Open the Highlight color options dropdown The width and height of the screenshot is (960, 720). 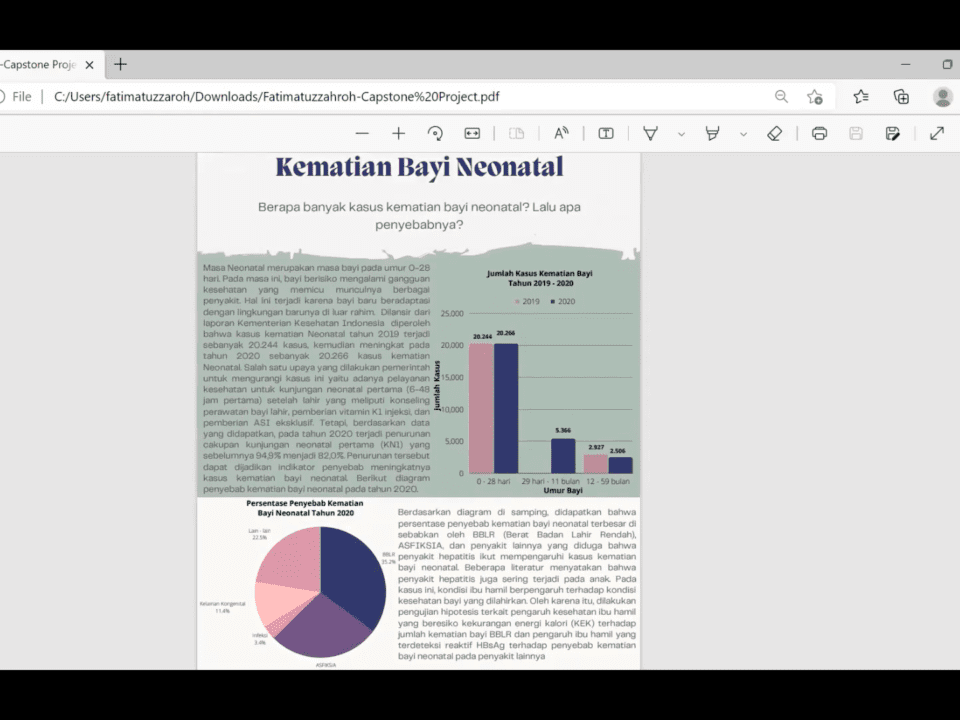(x=743, y=134)
